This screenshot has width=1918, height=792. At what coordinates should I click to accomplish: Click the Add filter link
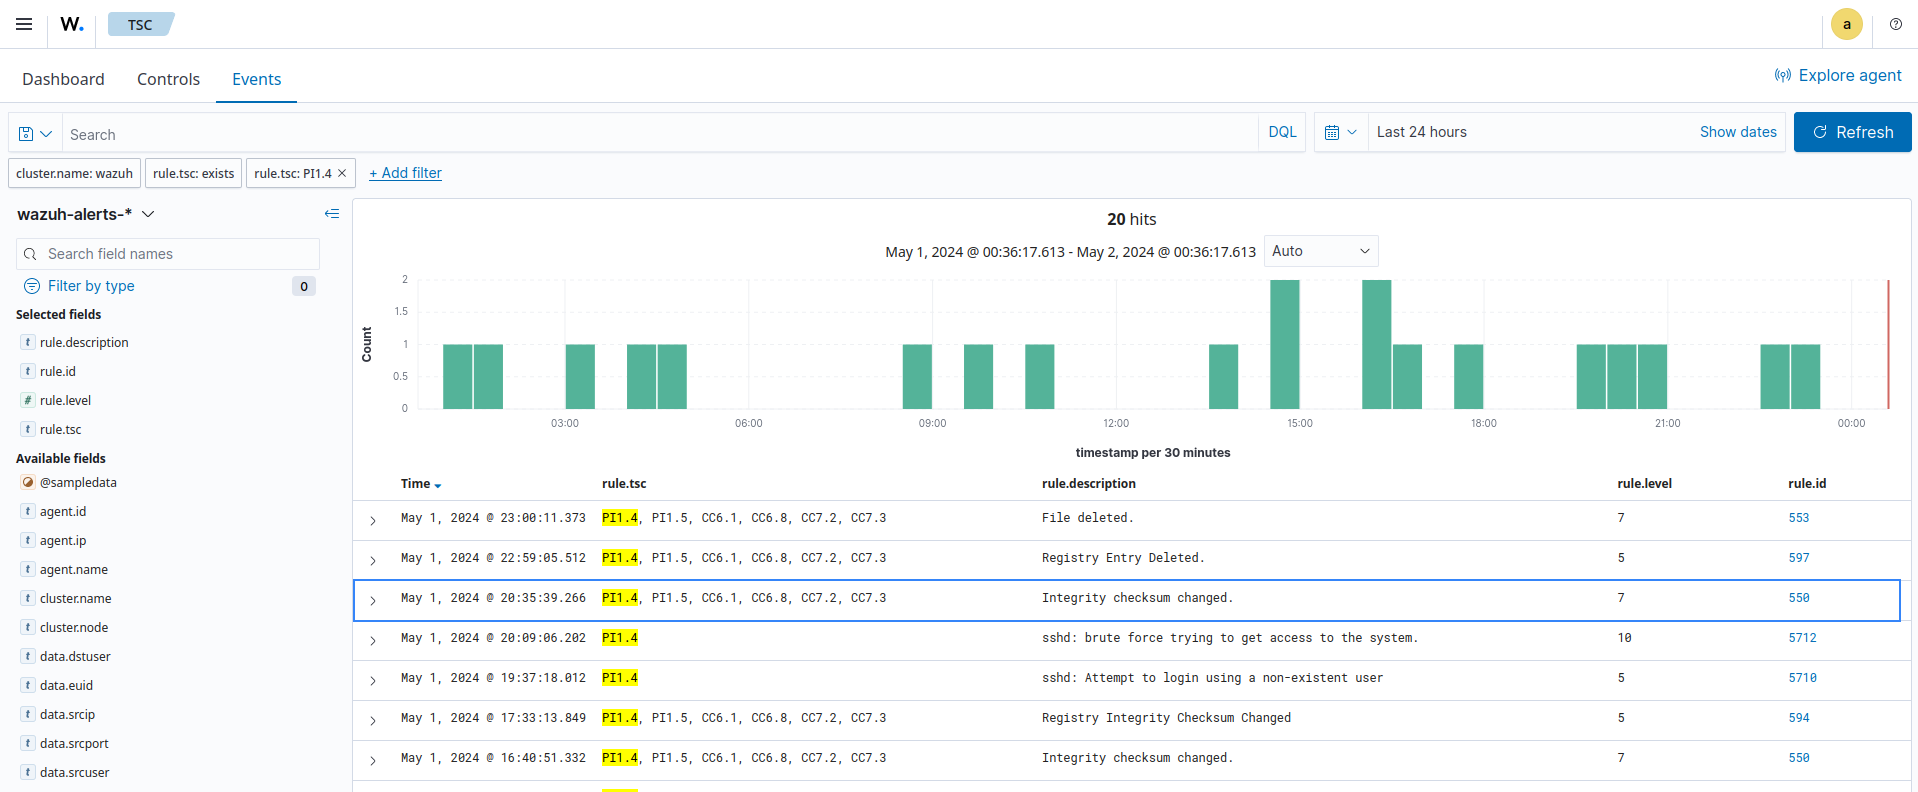click(405, 173)
